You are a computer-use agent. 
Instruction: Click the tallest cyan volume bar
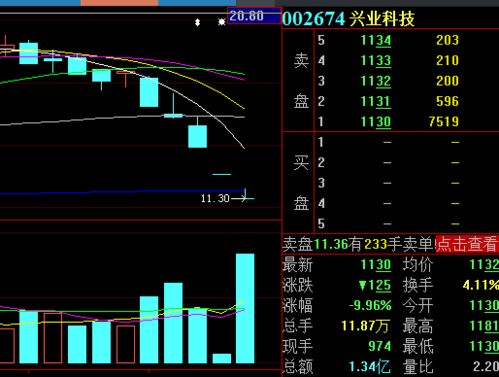(245, 308)
